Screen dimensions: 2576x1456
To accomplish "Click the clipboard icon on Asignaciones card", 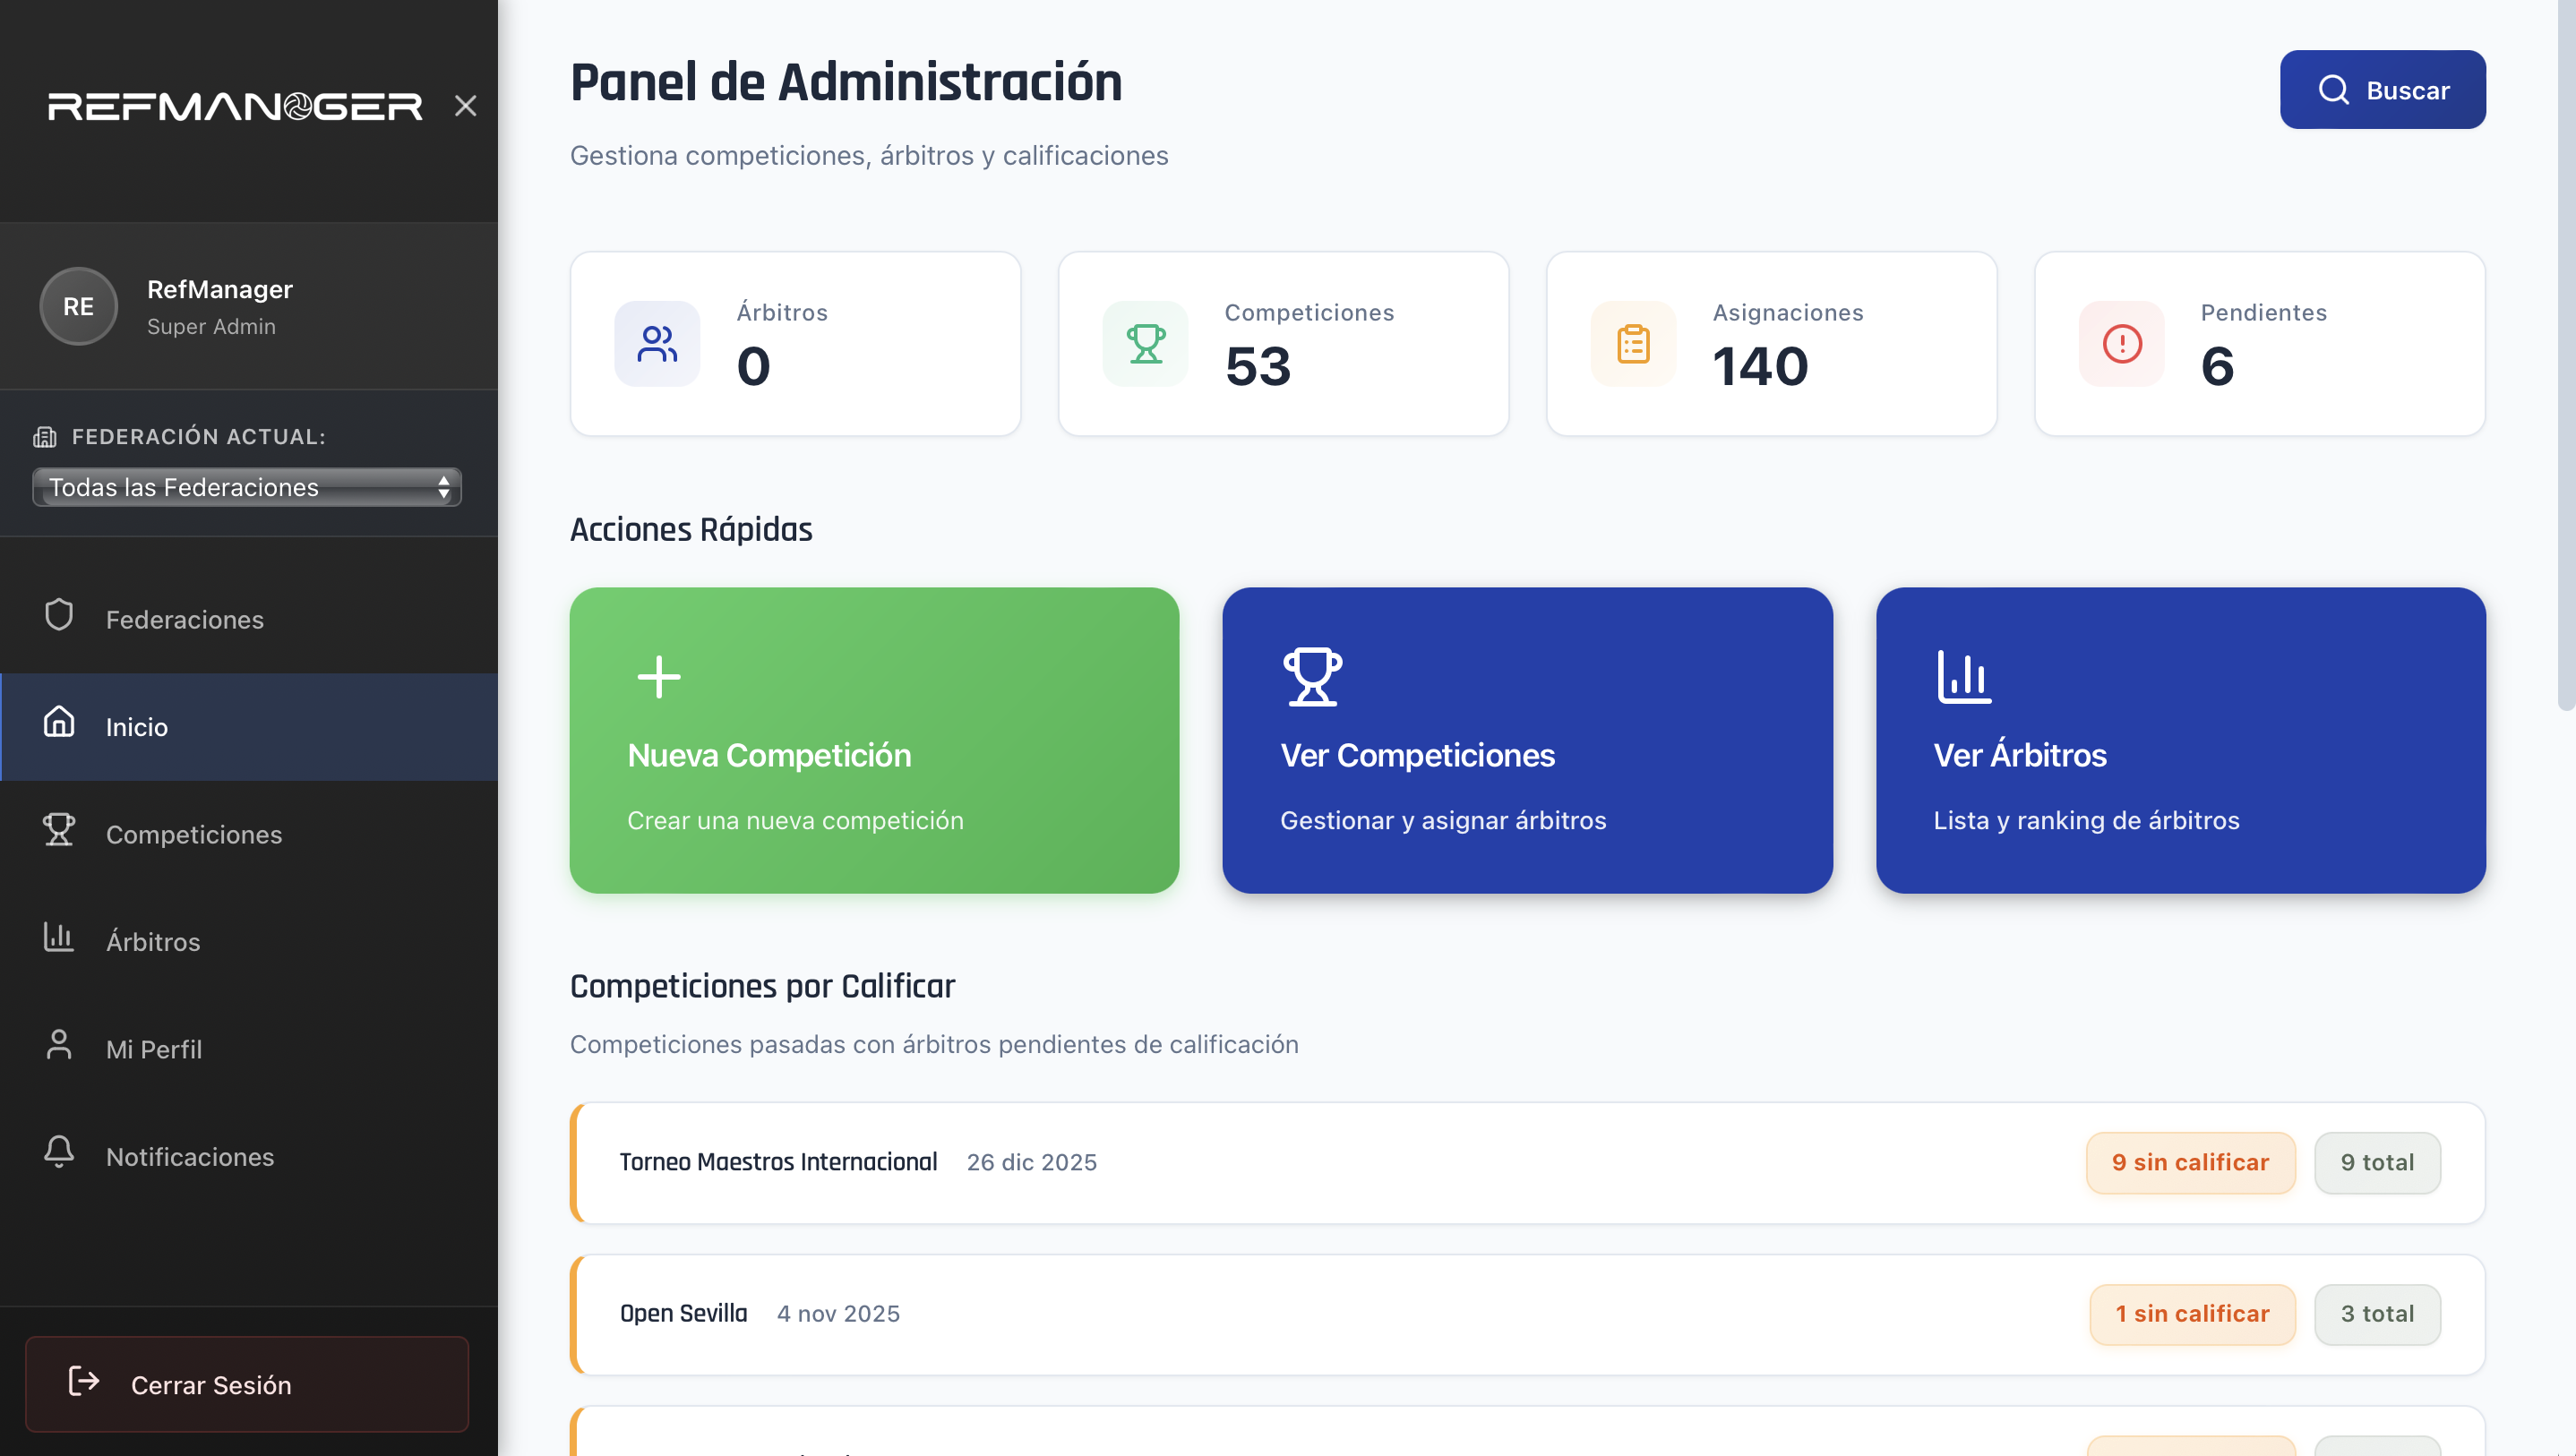I will (1633, 343).
